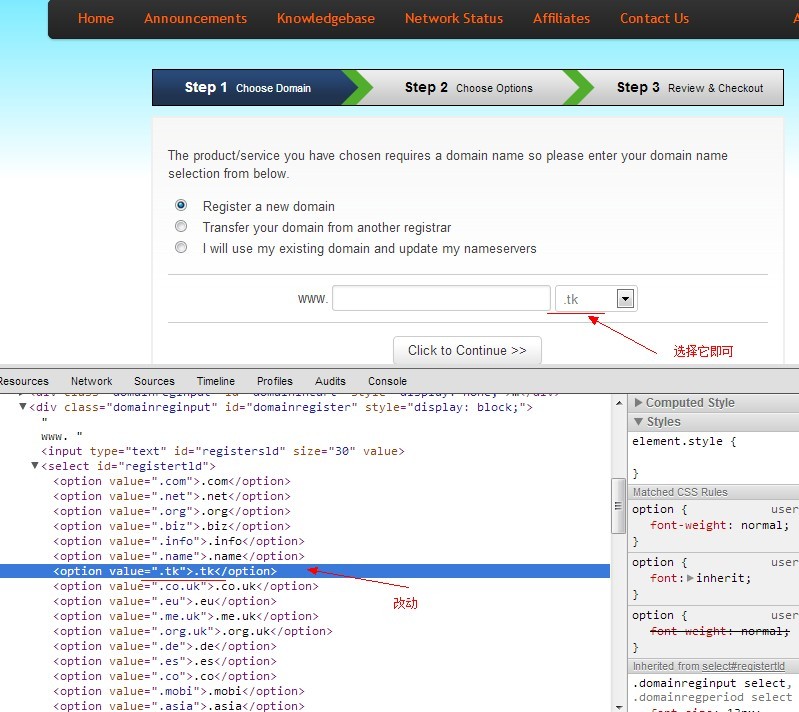Collapse the Styles section

coord(638,421)
